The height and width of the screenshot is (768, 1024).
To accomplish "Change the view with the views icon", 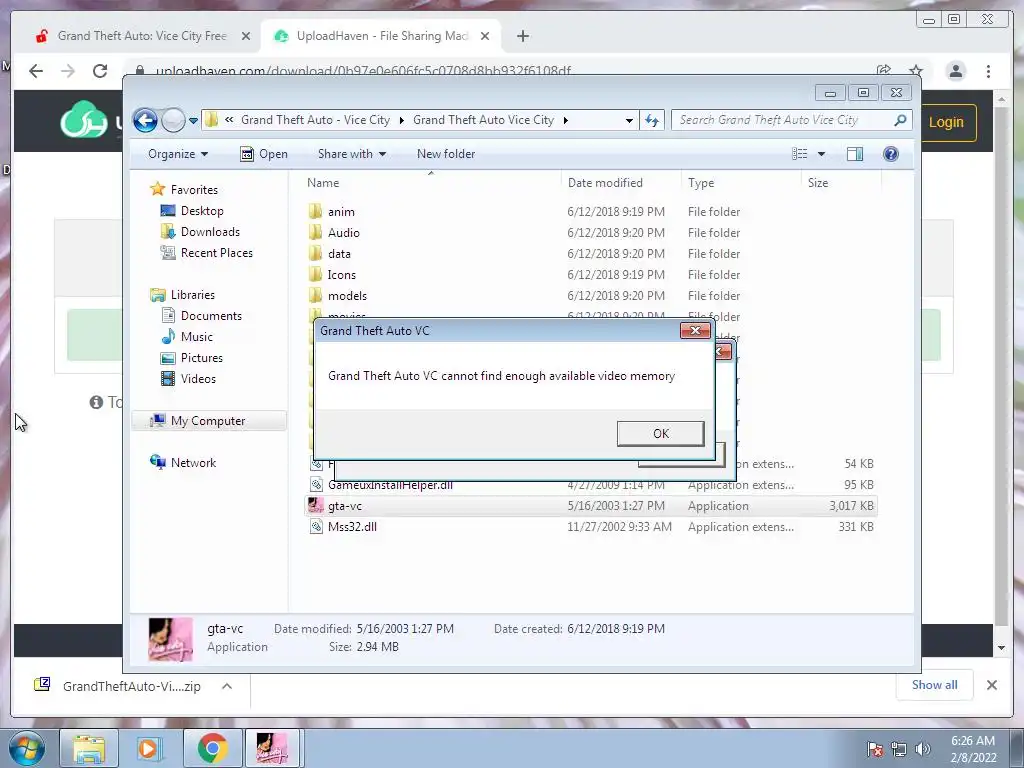I will (x=799, y=154).
